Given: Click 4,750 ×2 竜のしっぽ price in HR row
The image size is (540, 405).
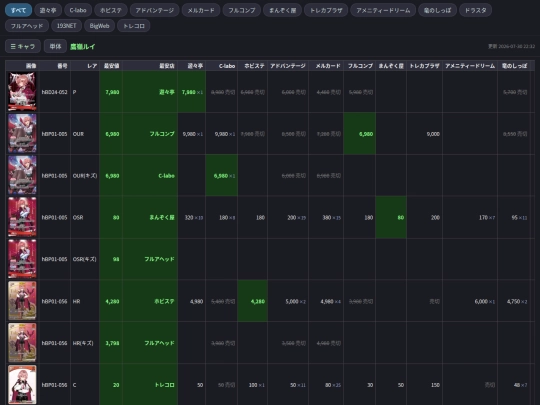Looking at the screenshot, I should click(x=517, y=301).
